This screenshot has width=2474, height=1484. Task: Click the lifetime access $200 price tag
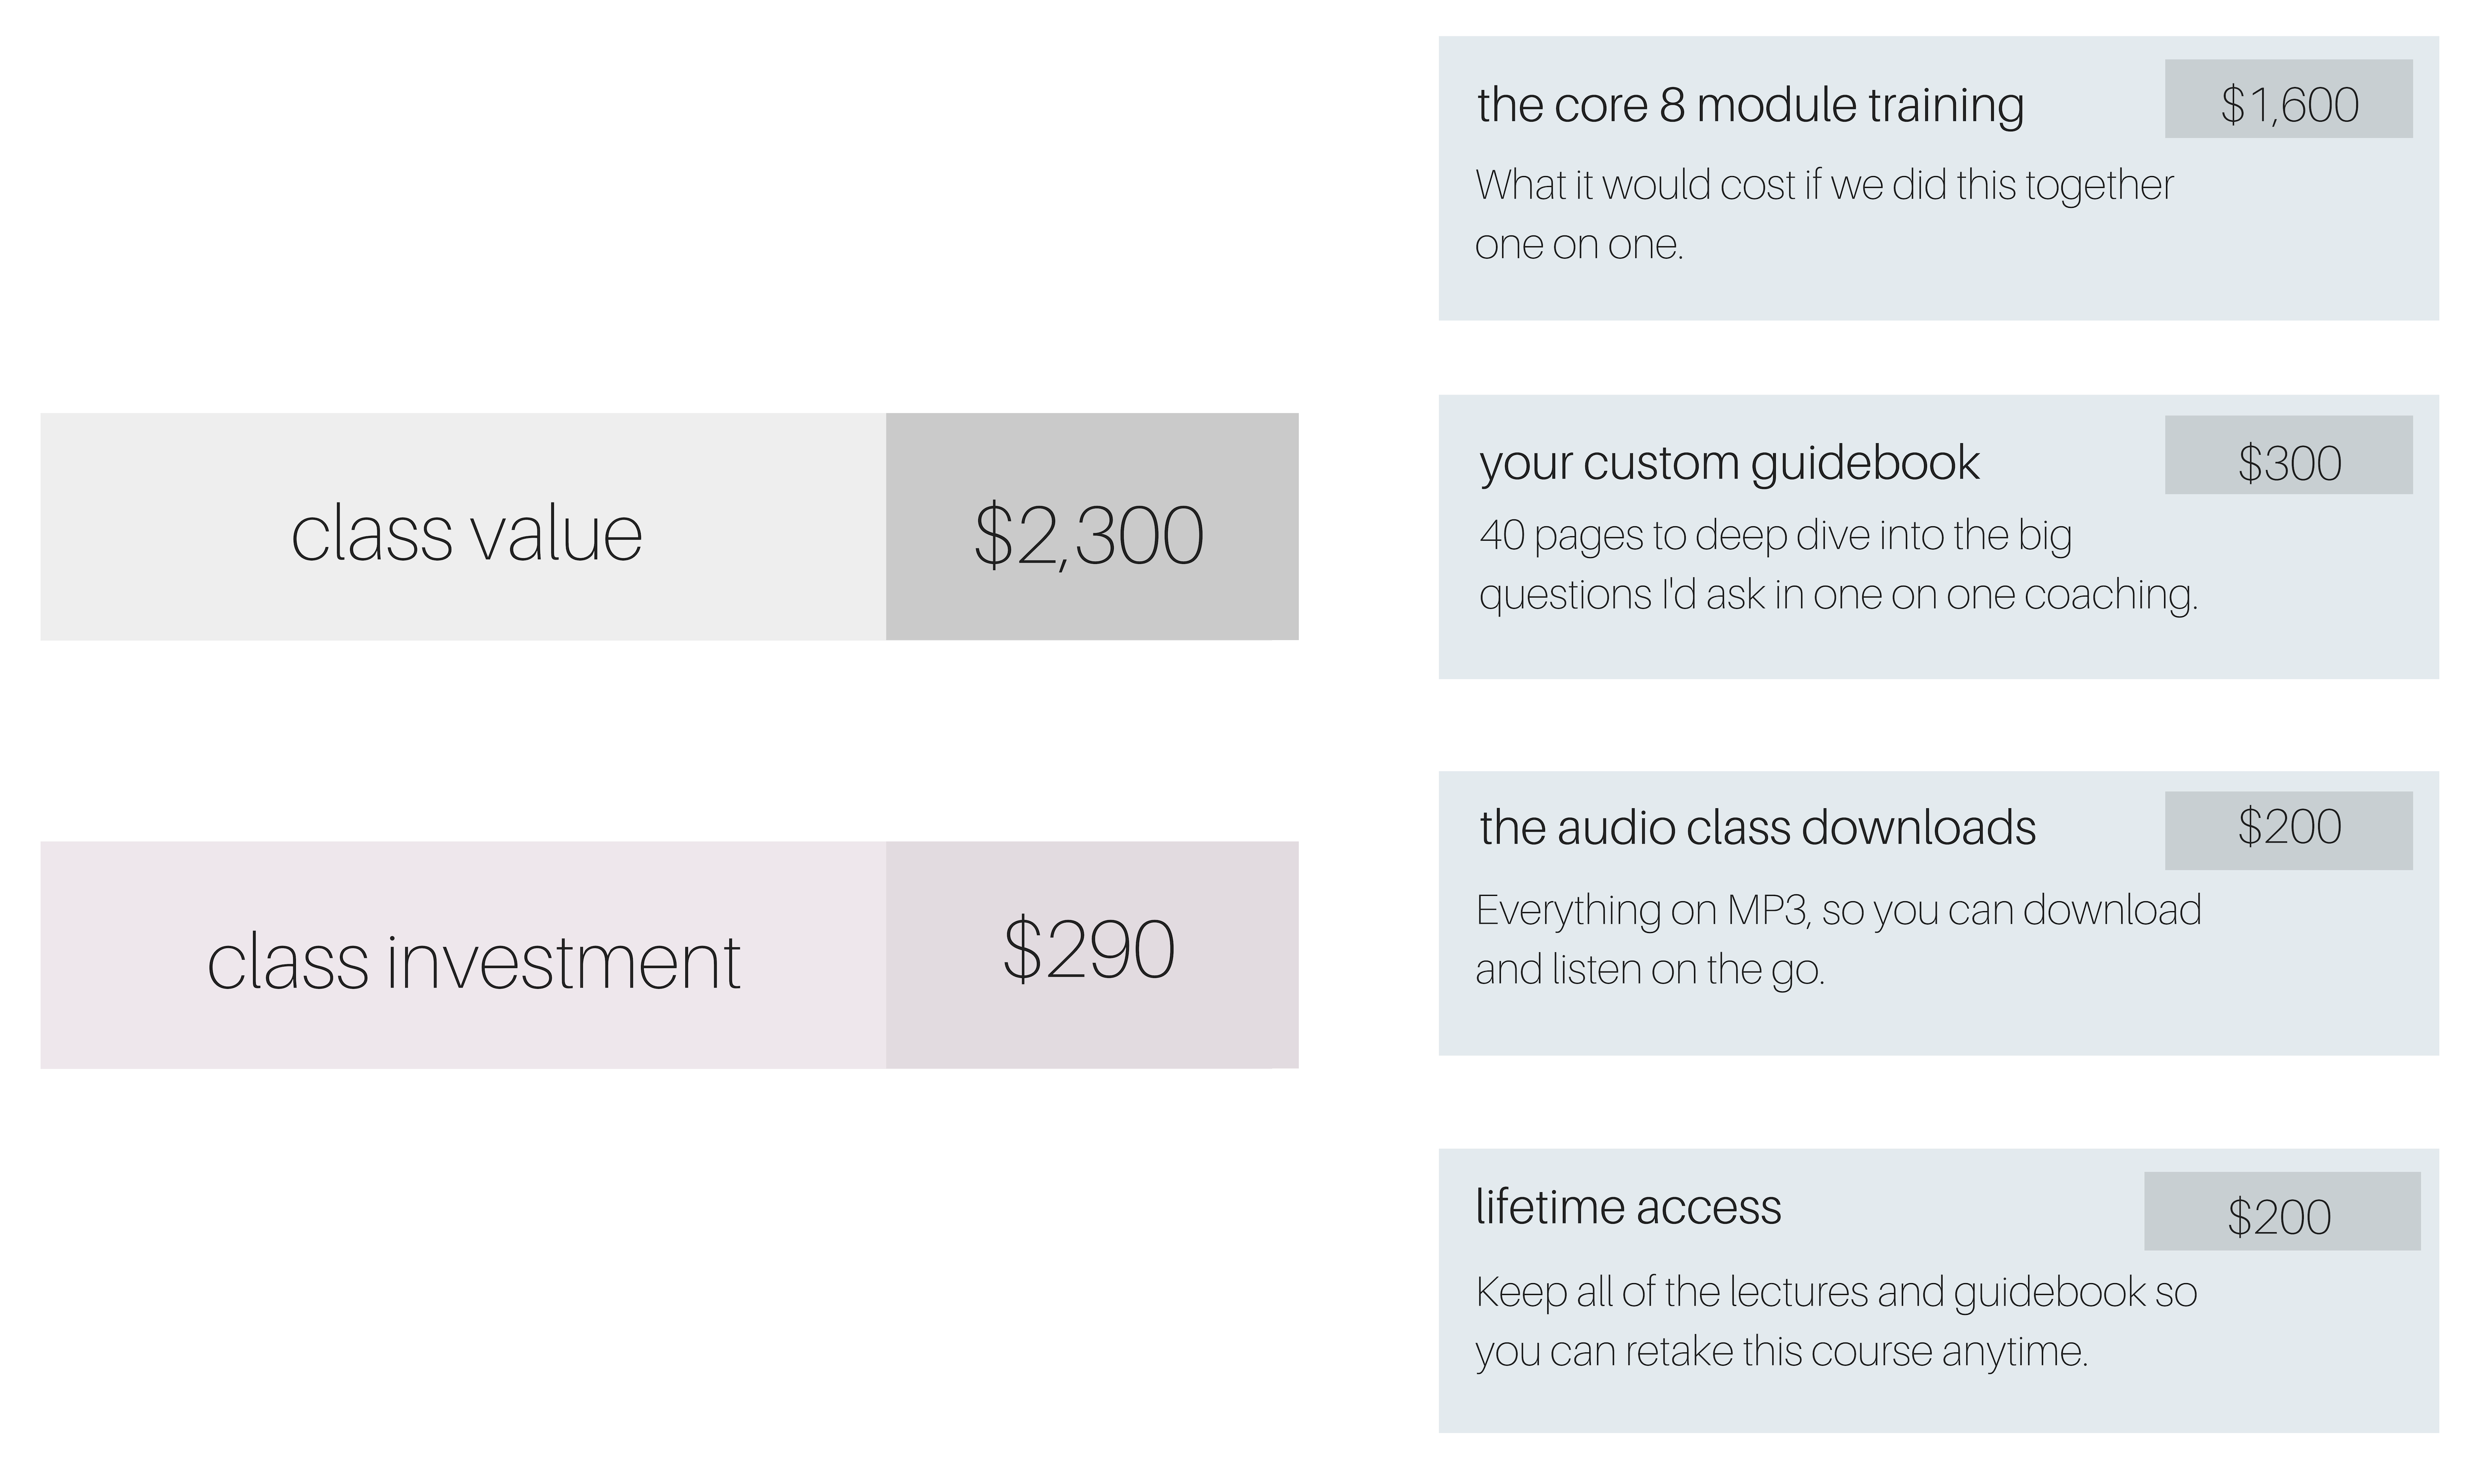point(2282,1211)
